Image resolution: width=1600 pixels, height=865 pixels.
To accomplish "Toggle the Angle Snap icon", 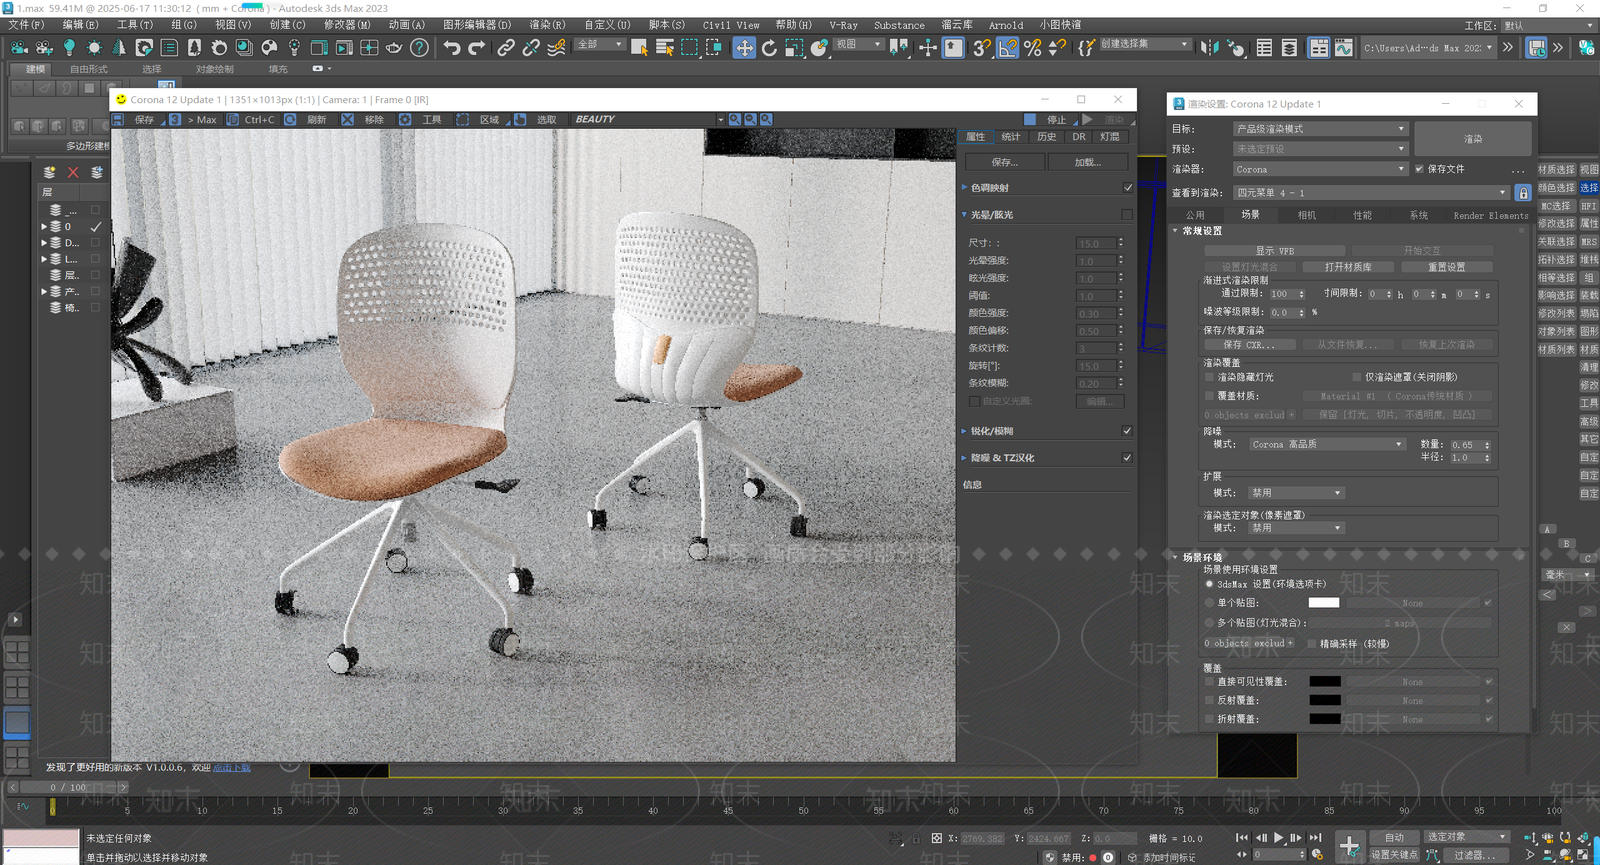I will click(x=1008, y=47).
